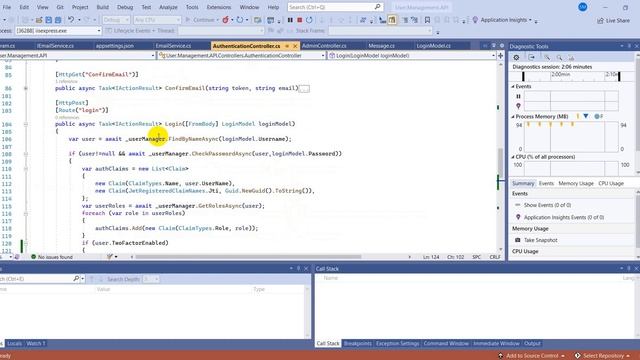
Task: Click the red Stop Debugging icon
Action: pos(300,20)
